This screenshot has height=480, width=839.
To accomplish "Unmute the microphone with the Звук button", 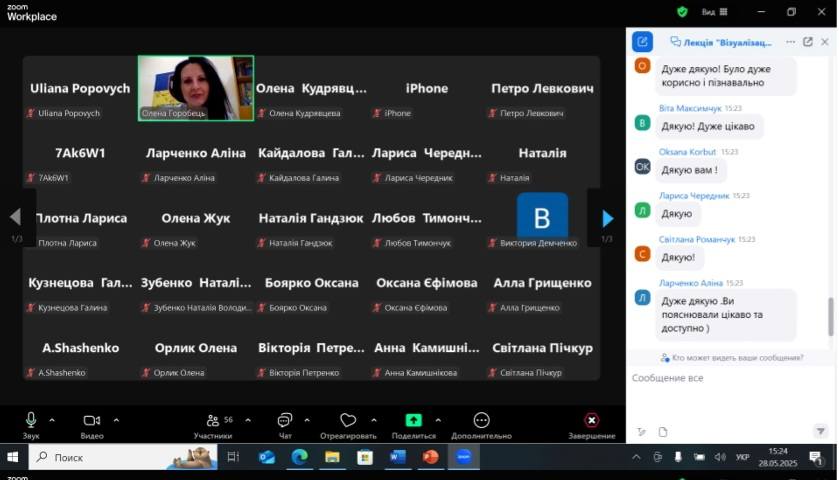I will [x=31, y=421].
